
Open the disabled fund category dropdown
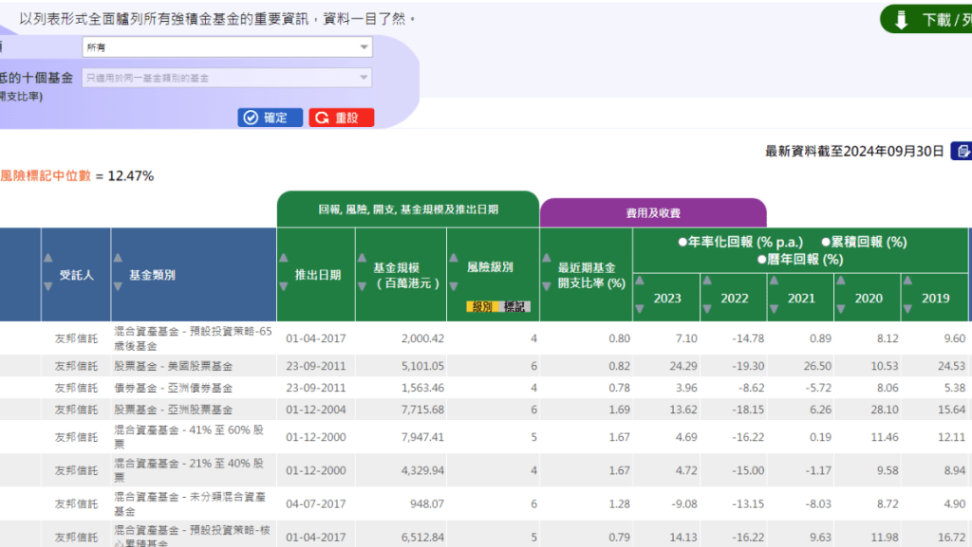226,78
